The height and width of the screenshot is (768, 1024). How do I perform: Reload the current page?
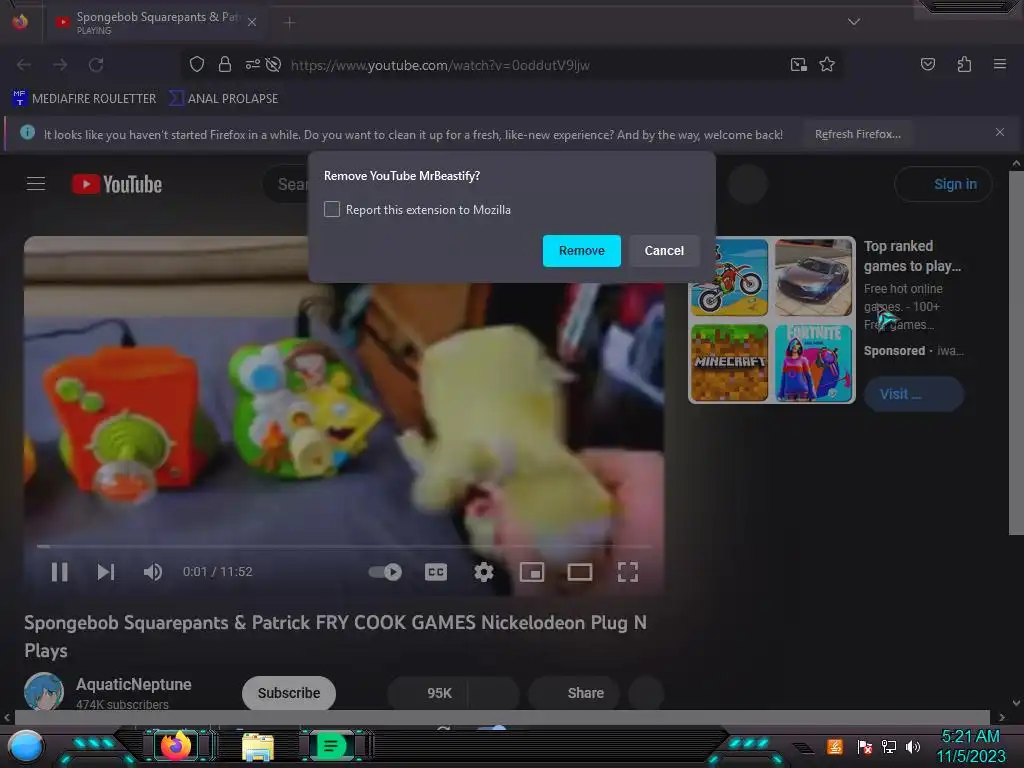coord(96,65)
